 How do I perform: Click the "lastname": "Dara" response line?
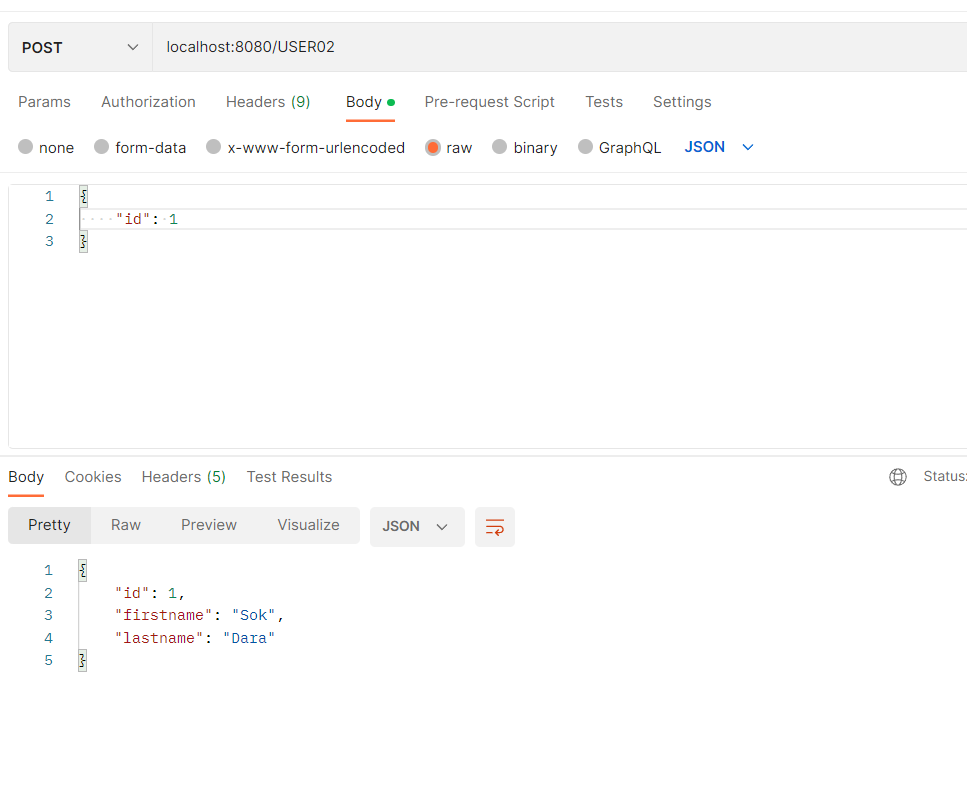195,638
